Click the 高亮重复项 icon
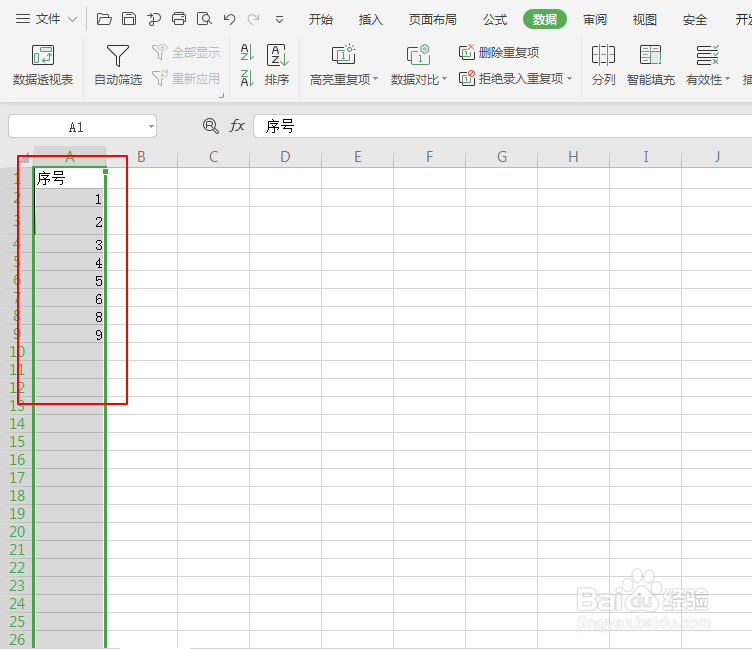The height and width of the screenshot is (649, 752). pyautogui.click(x=343, y=55)
